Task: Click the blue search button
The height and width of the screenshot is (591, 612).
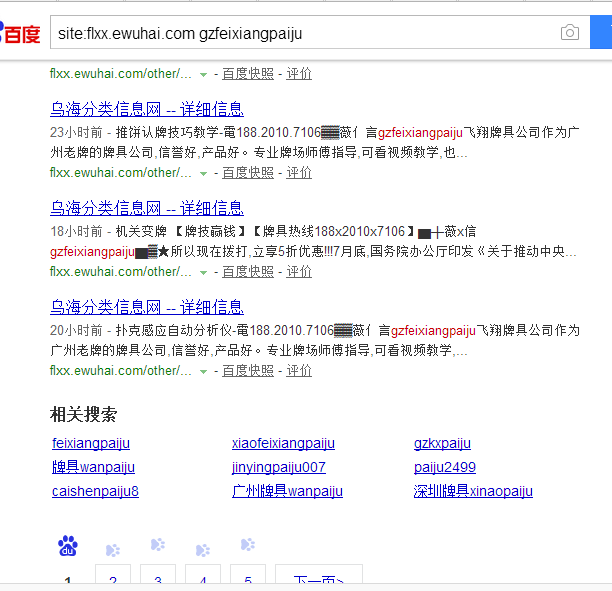Action: click(x=601, y=32)
